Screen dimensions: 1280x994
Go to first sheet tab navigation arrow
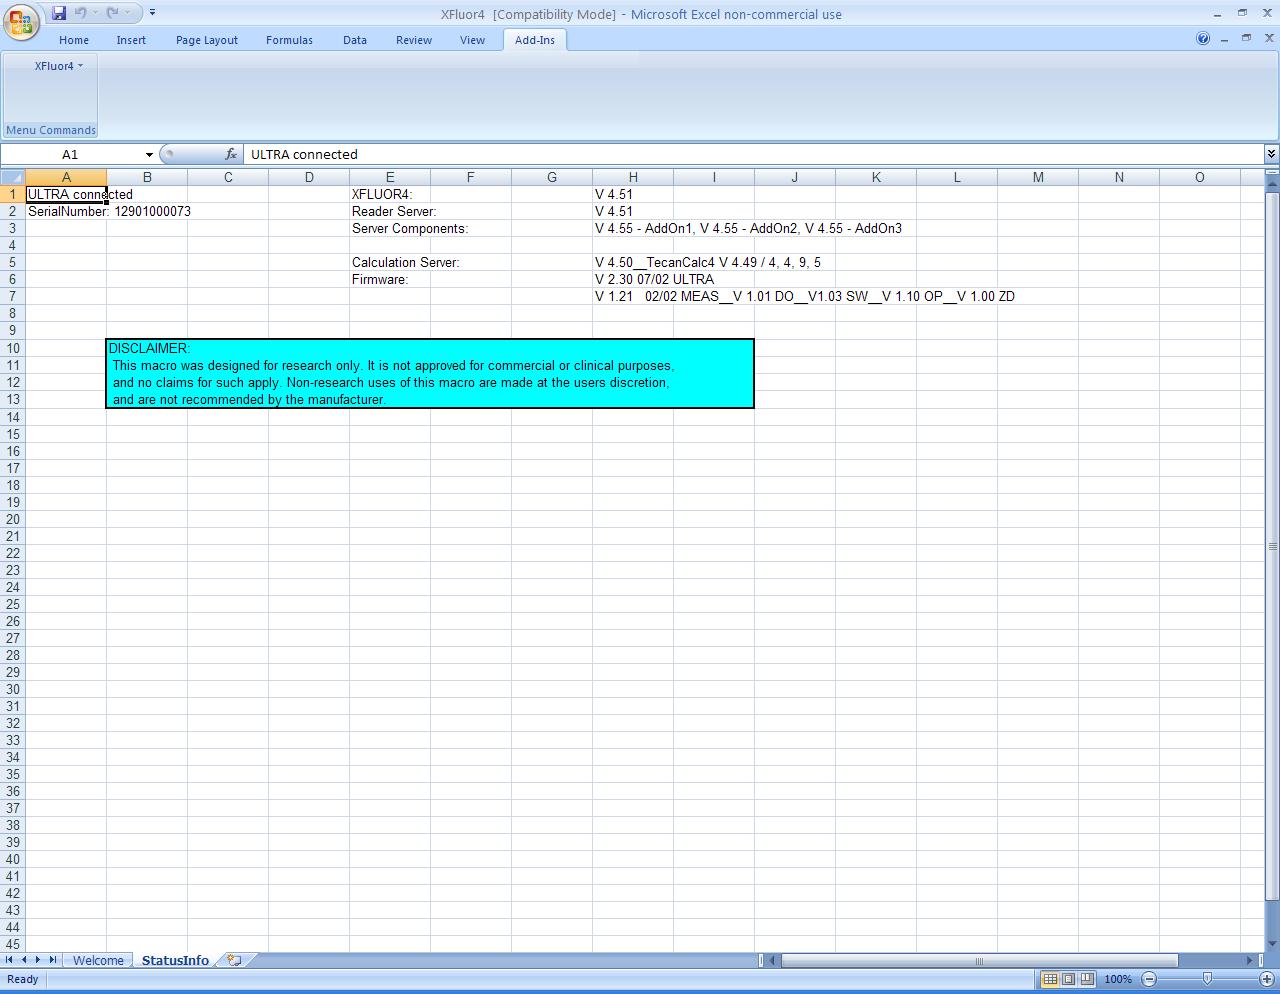coord(10,960)
